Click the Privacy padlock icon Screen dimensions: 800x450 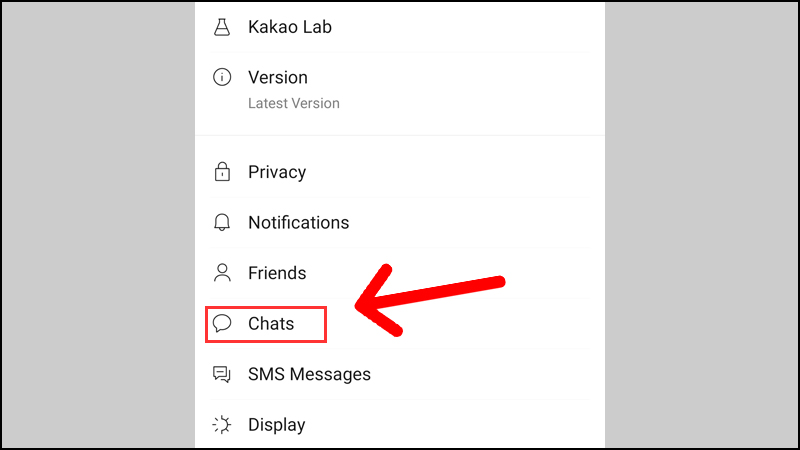coord(222,172)
